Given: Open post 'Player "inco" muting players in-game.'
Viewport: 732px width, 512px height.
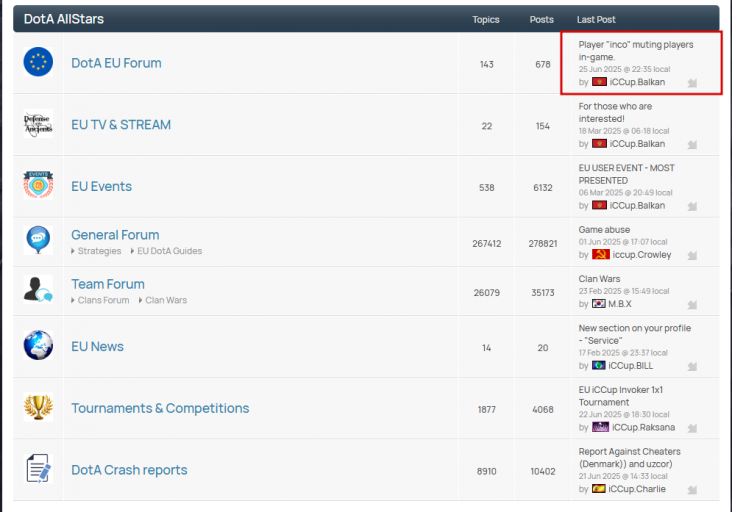Looking at the screenshot, I should [x=636, y=51].
